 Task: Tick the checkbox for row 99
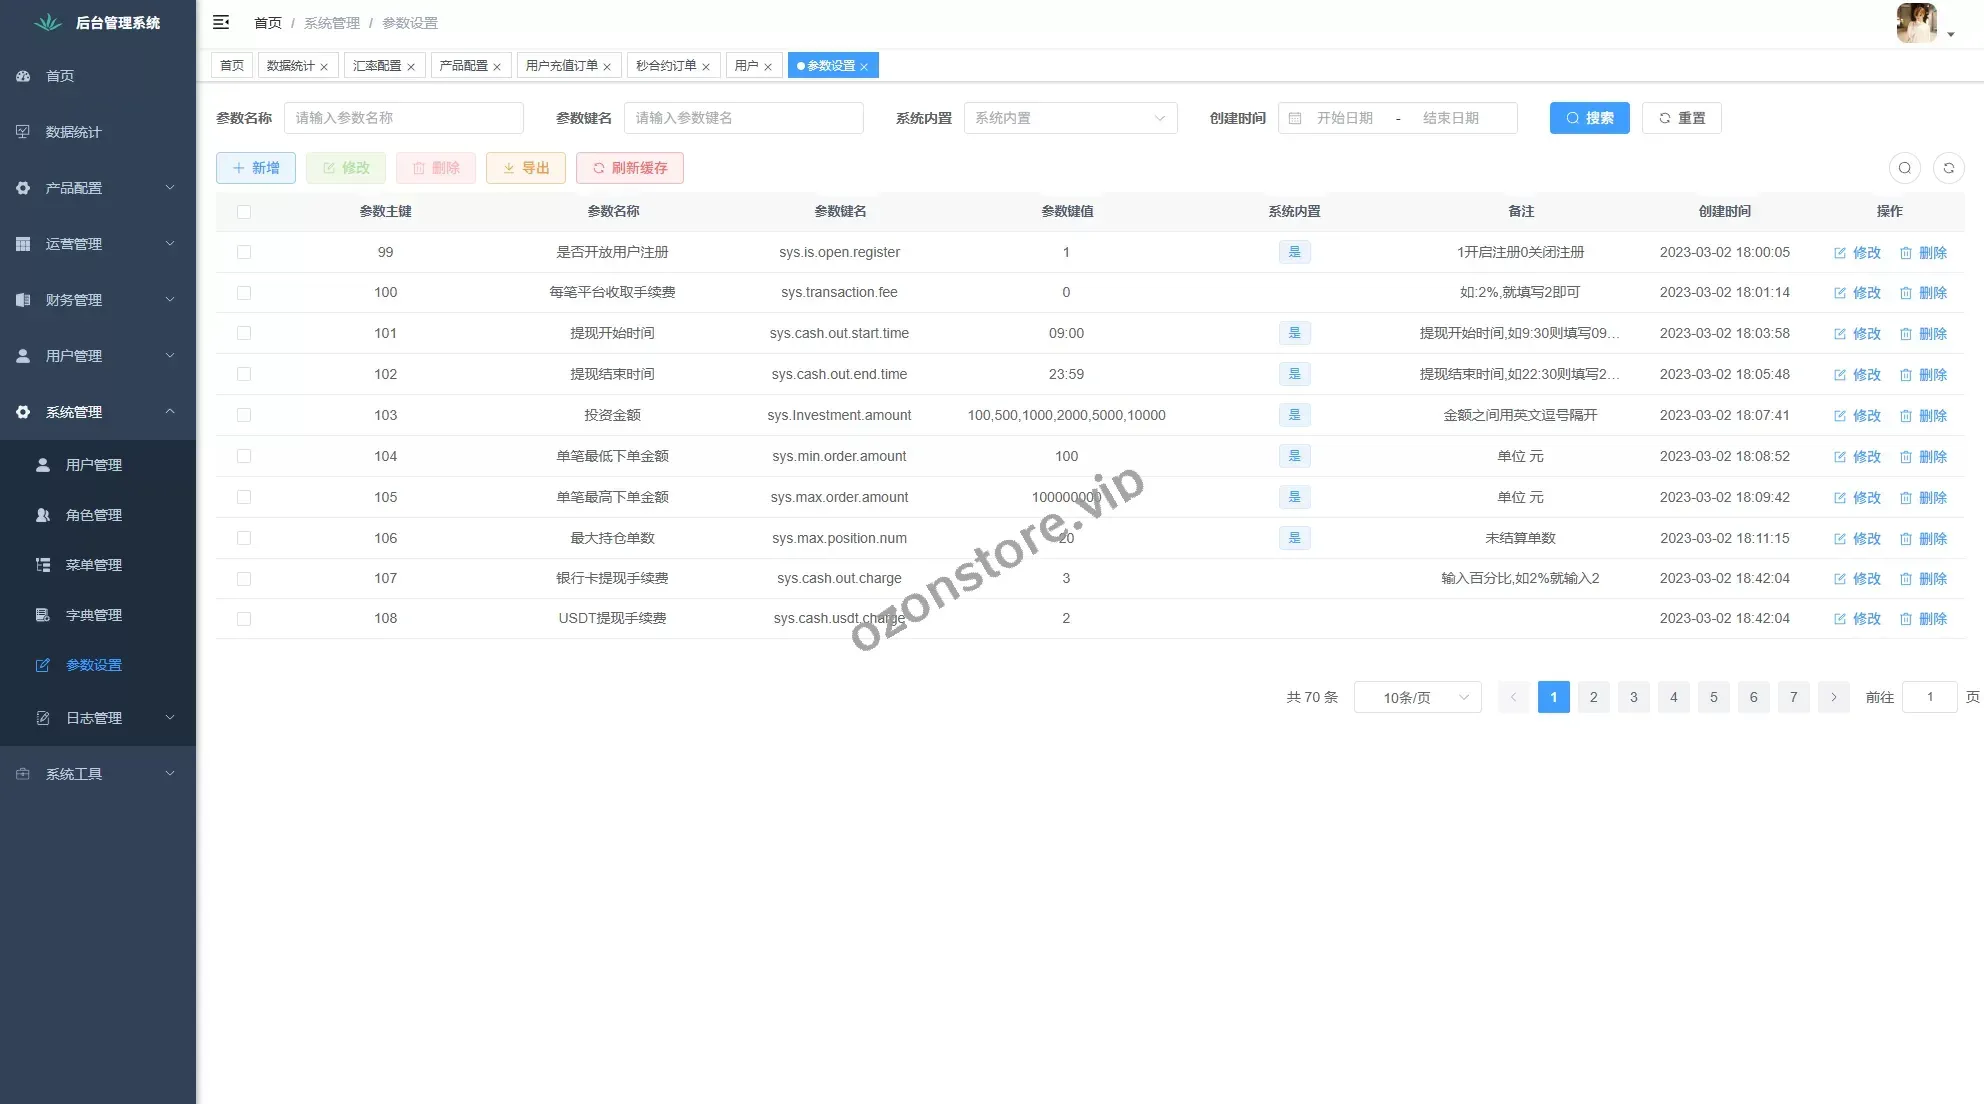pos(244,252)
